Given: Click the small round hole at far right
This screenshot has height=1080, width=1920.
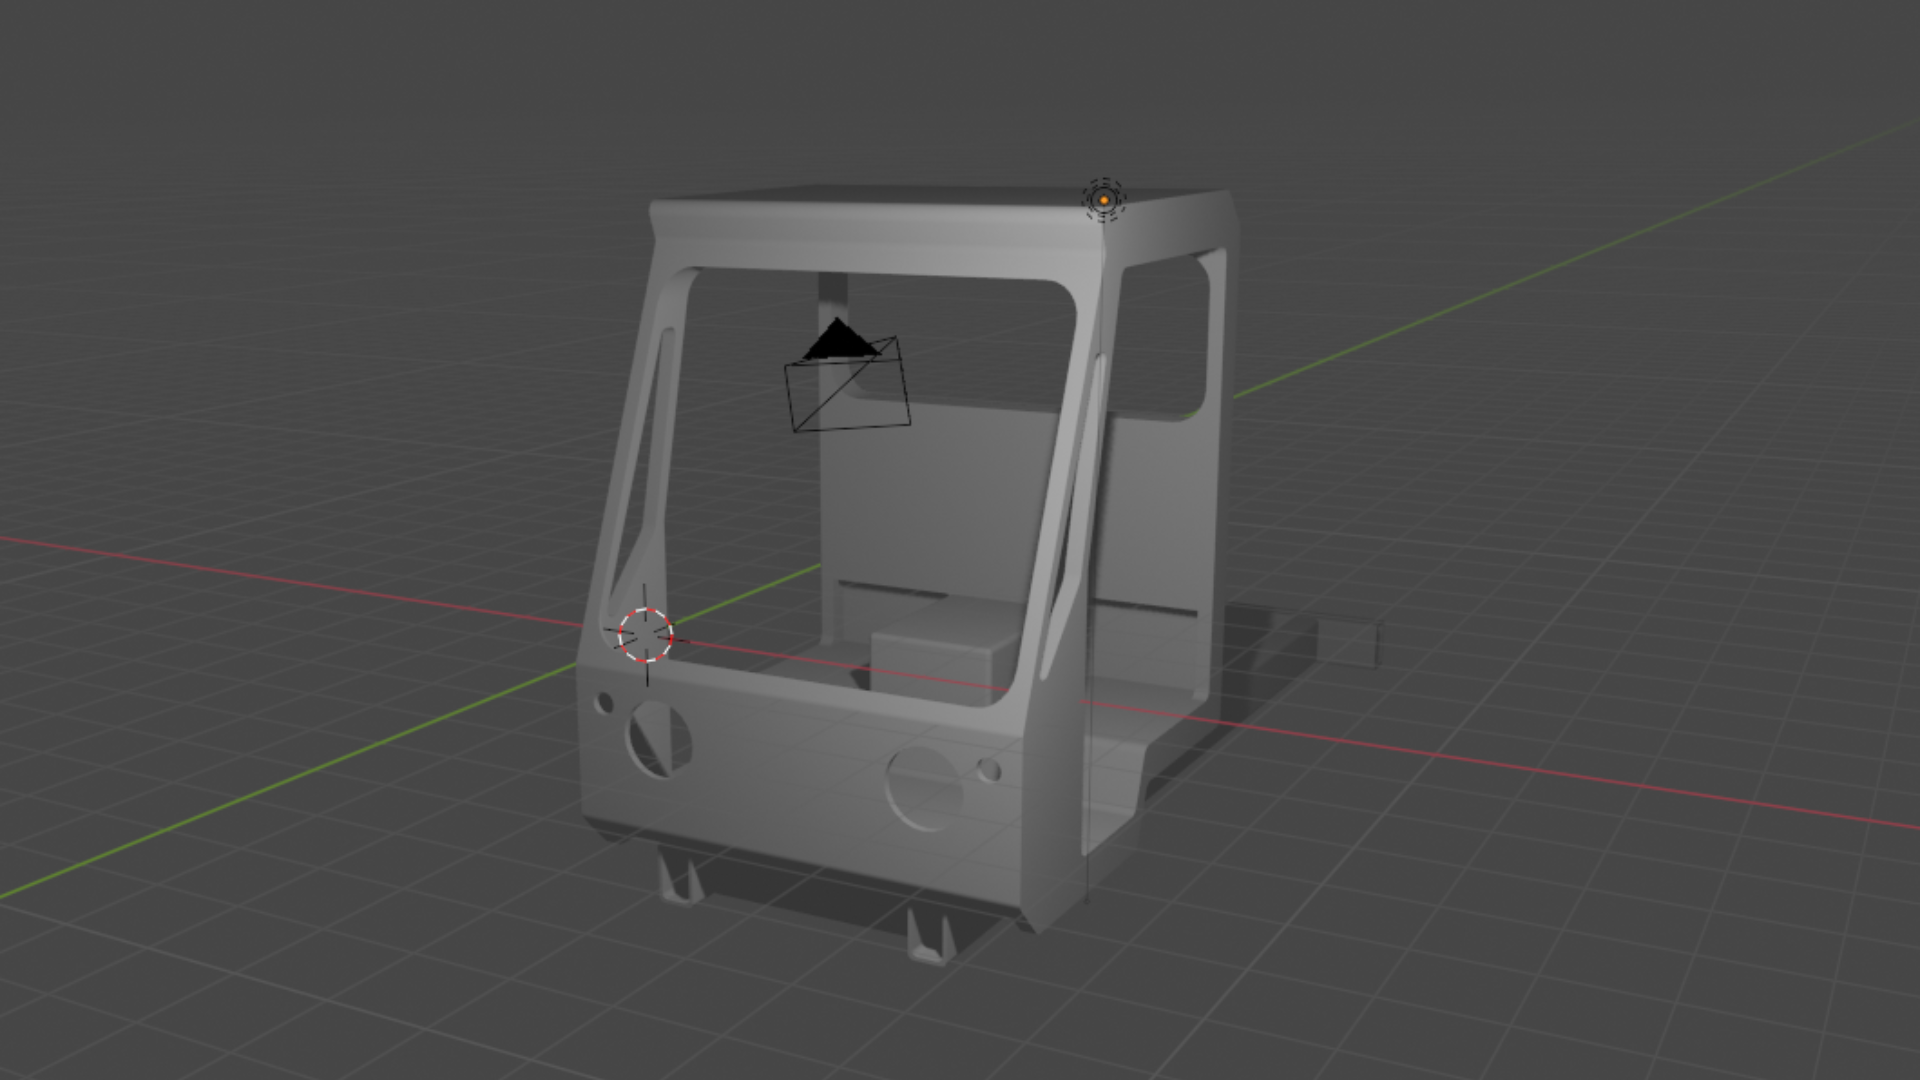Looking at the screenshot, I should [x=989, y=770].
